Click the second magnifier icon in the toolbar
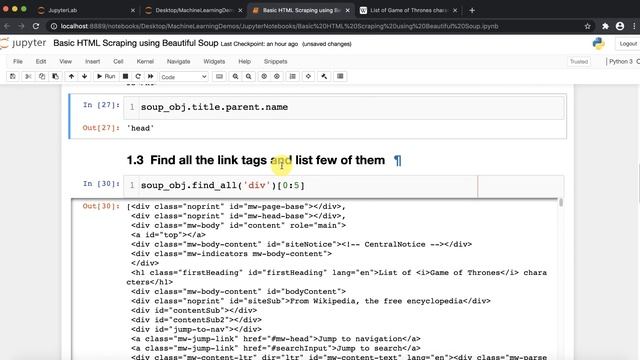The height and width of the screenshot is (360, 640). pos(249,76)
